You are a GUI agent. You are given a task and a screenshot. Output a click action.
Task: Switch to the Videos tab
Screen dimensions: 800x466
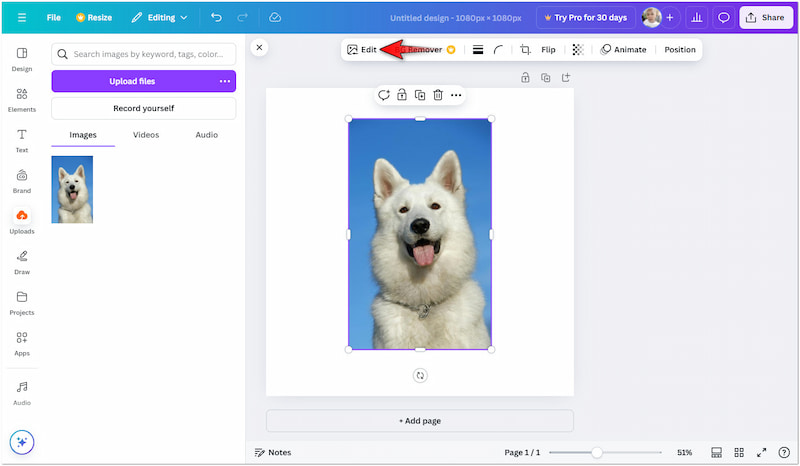[146, 135]
